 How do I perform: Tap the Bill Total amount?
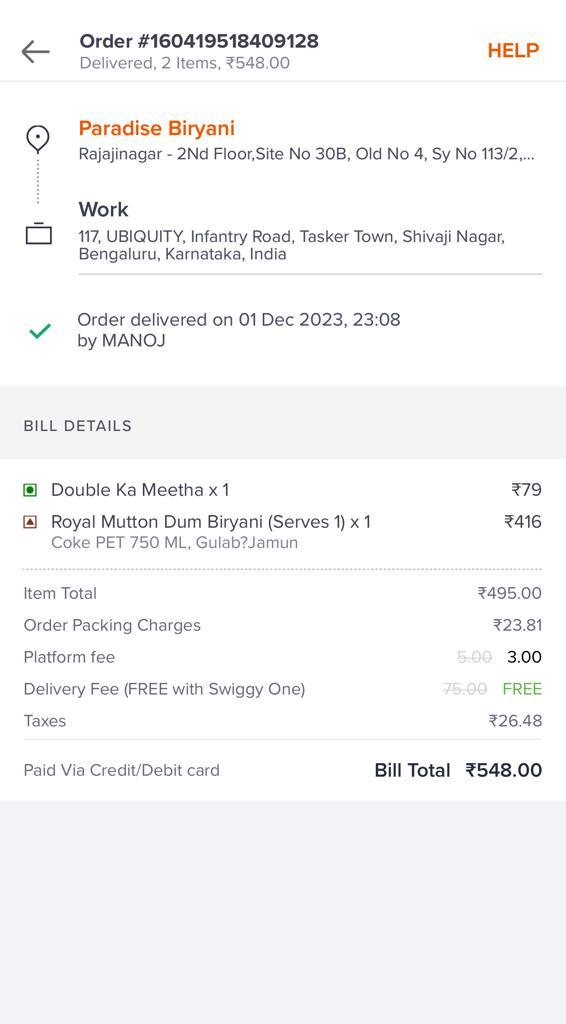[503, 771]
